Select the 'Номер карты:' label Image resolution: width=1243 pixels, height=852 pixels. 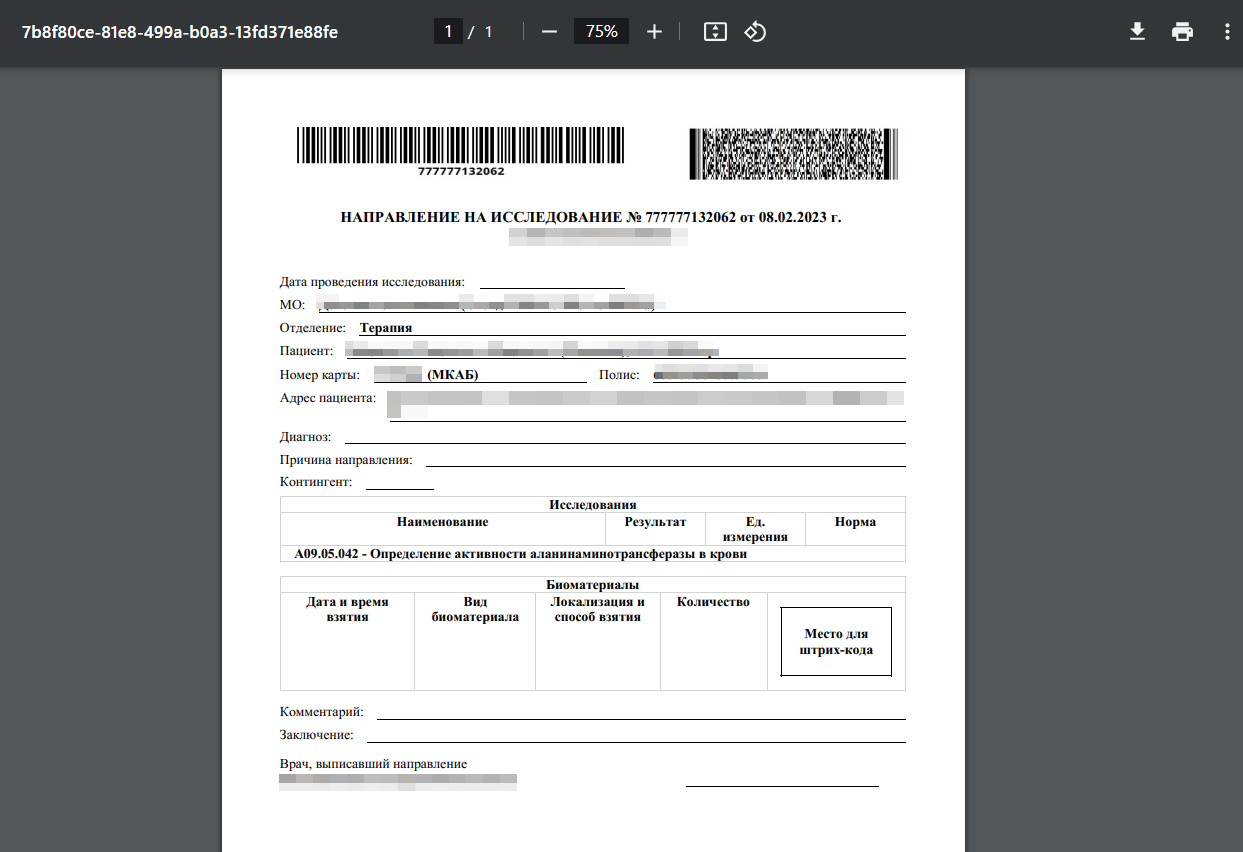click(x=320, y=375)
